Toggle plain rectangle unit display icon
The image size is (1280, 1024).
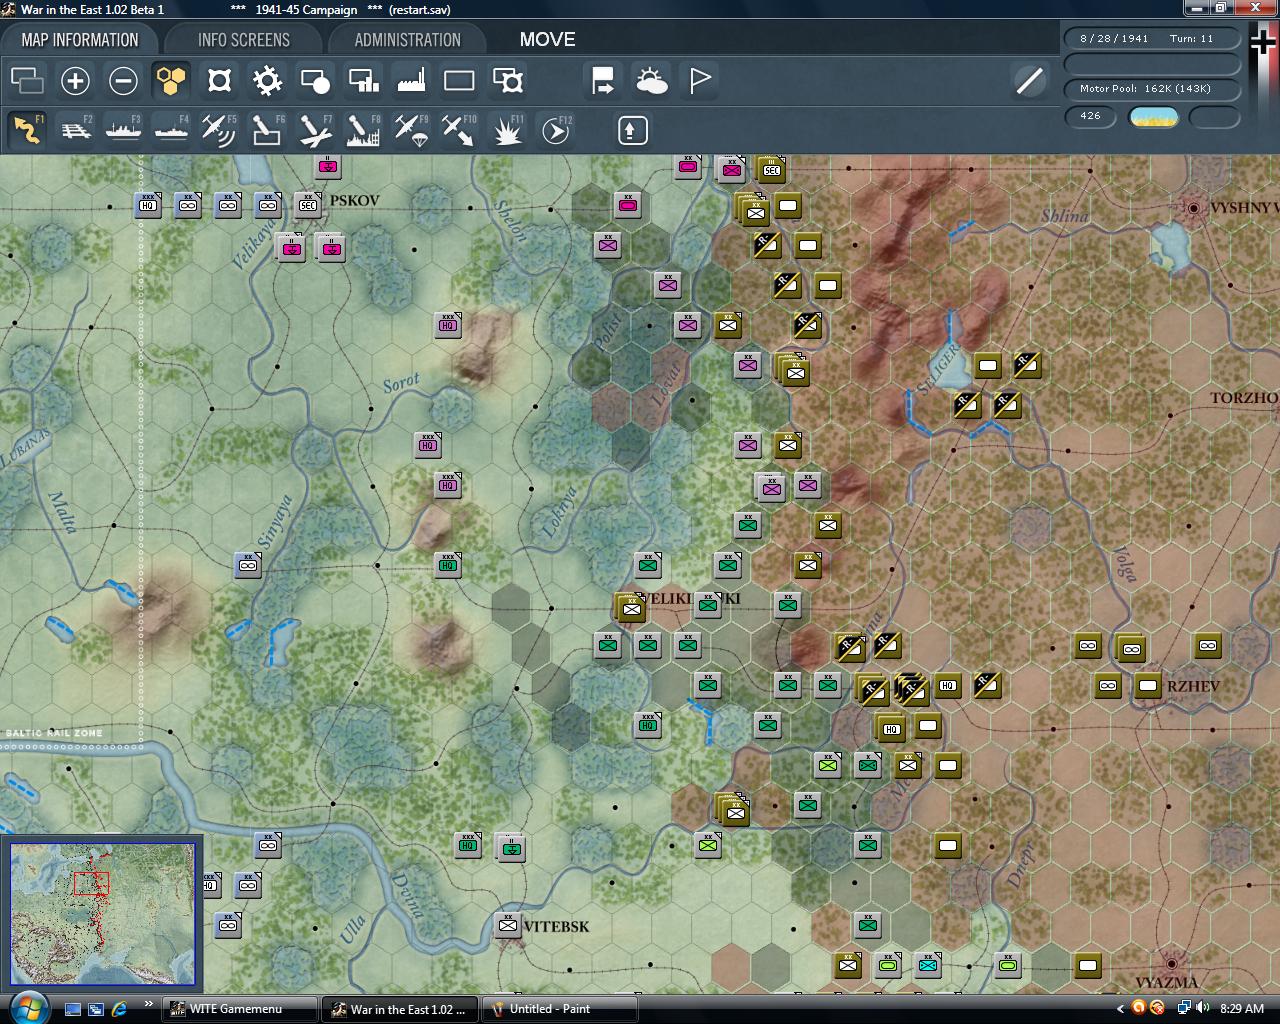pyautogui.click(x=459, y=80)
